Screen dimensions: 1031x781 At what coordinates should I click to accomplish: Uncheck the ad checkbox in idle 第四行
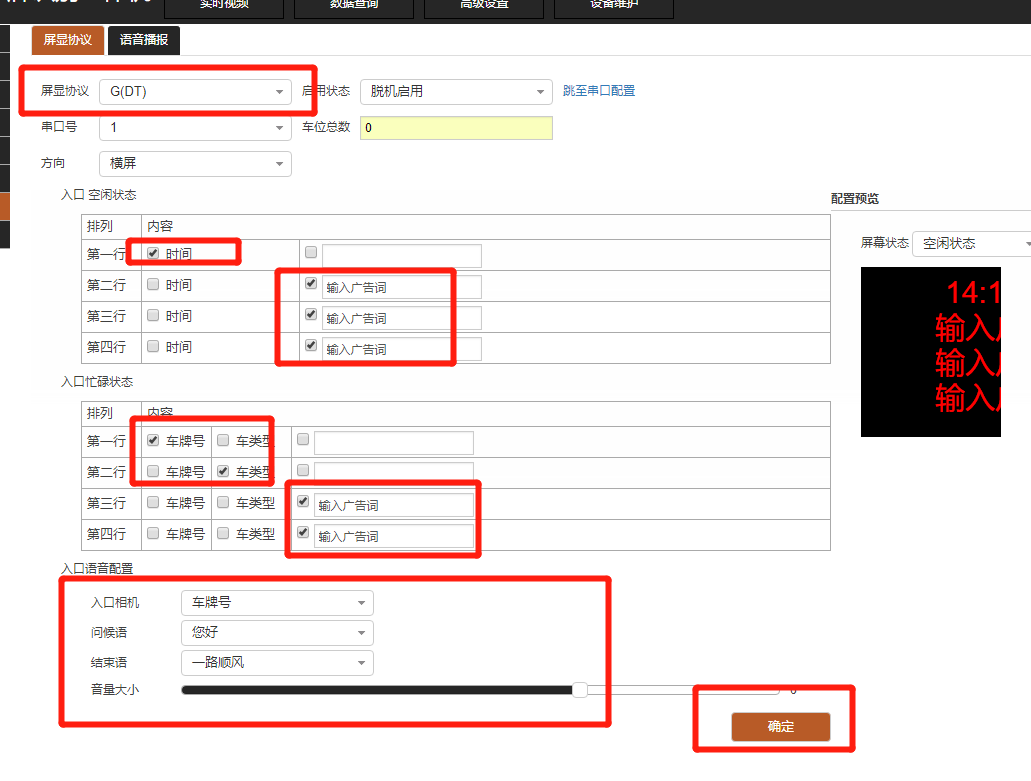[x=311, y=345]
